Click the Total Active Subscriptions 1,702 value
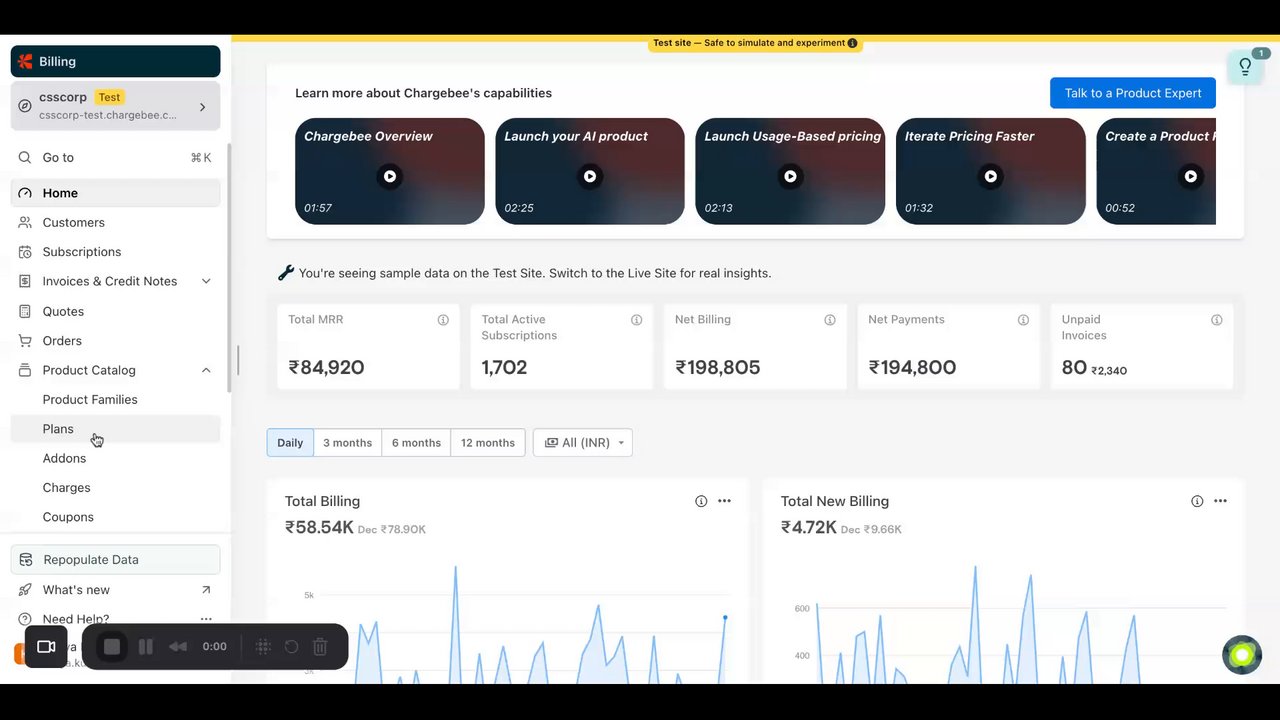The image size is (1280, 720). click(x=504, y=367)
